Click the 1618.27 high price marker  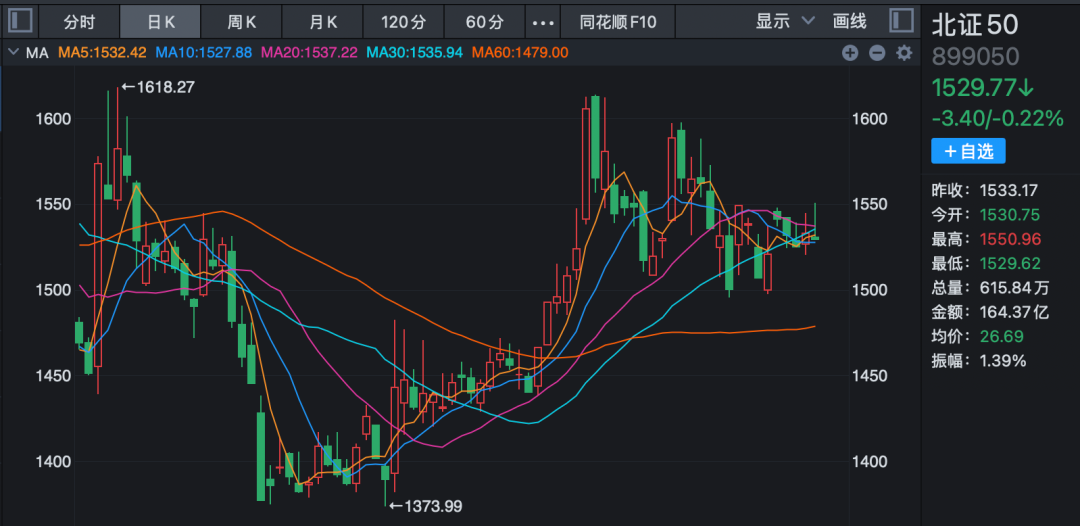tap(158, 87)
